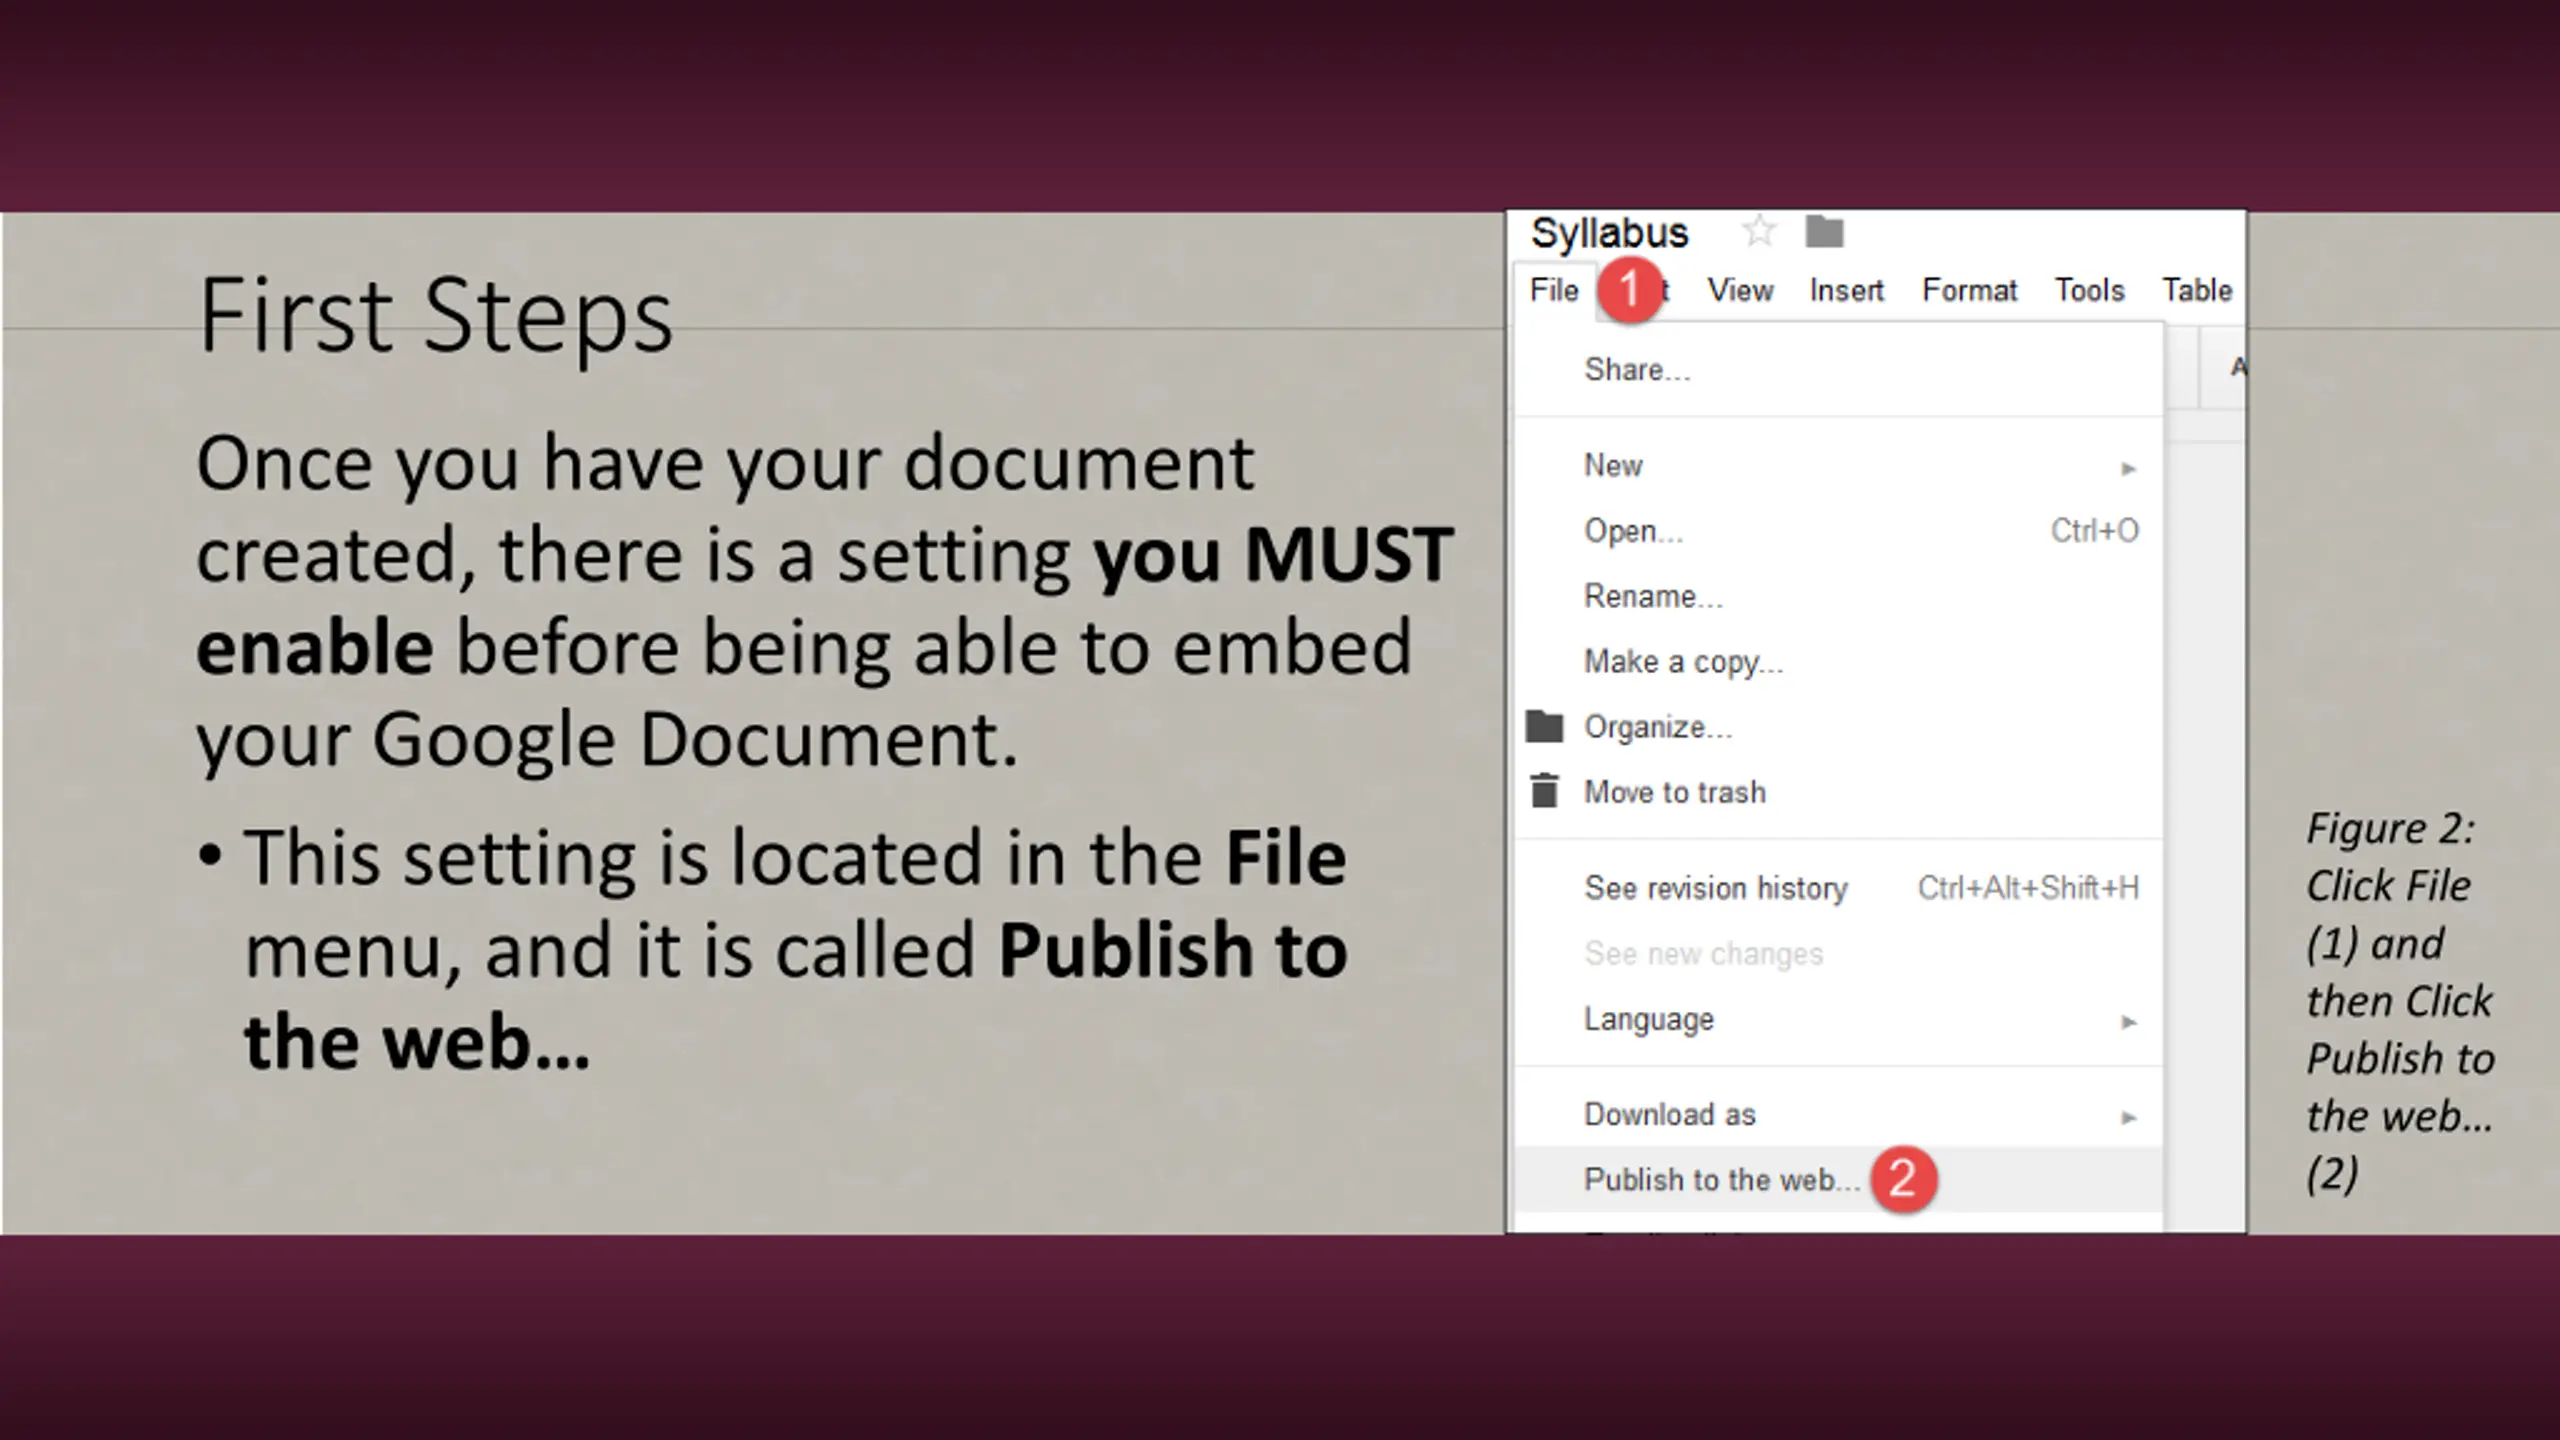Star the Syllabus document
Image resolution: width=2560 pixels, height=1440 pixels.
pos(1758,232)
